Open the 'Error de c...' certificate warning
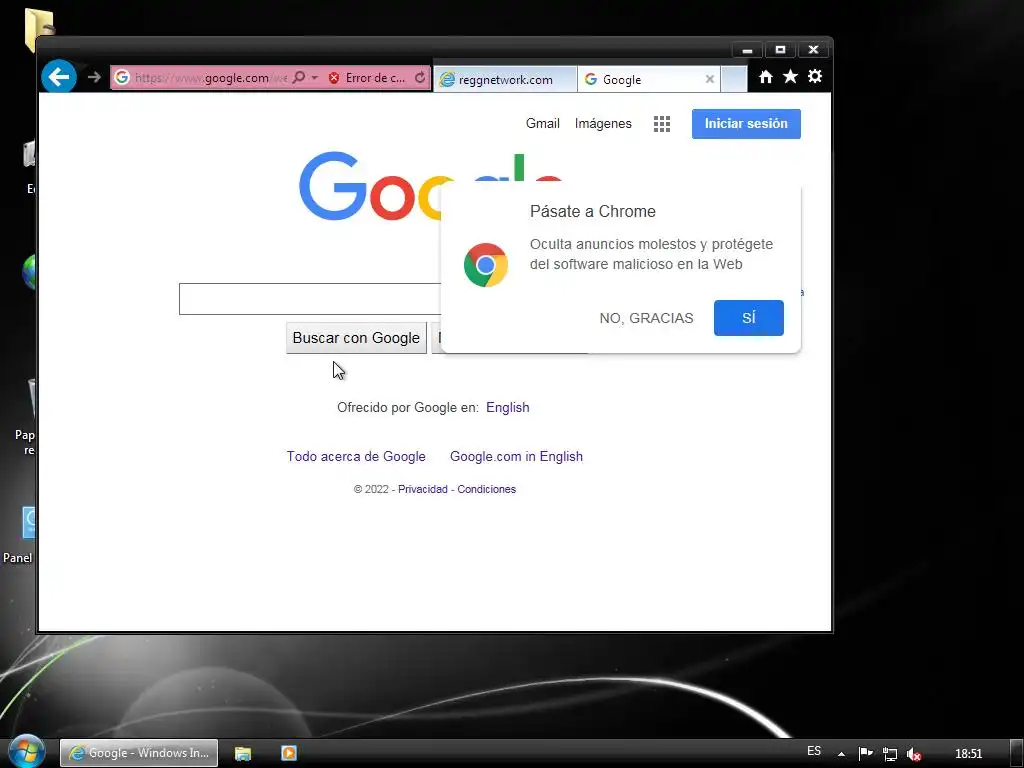Viewport: 1024px width, 768px height. 375,78
